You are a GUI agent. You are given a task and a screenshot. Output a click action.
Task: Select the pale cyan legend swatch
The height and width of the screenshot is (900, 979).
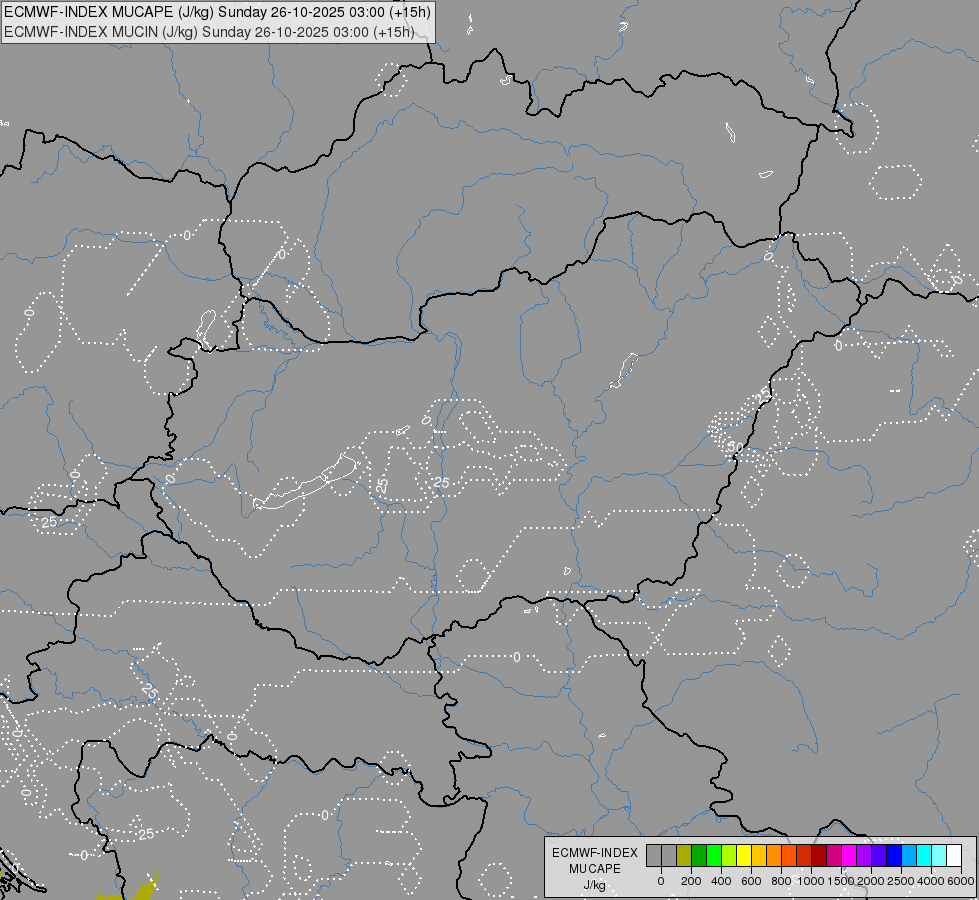[x=940, y=855]
